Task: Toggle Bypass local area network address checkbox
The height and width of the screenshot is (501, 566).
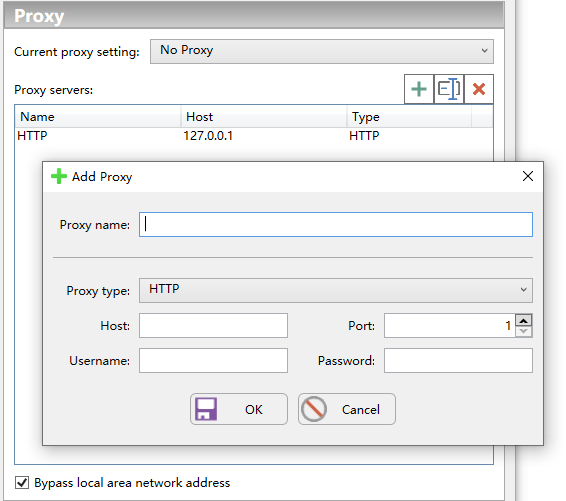Action: point(22,482)
